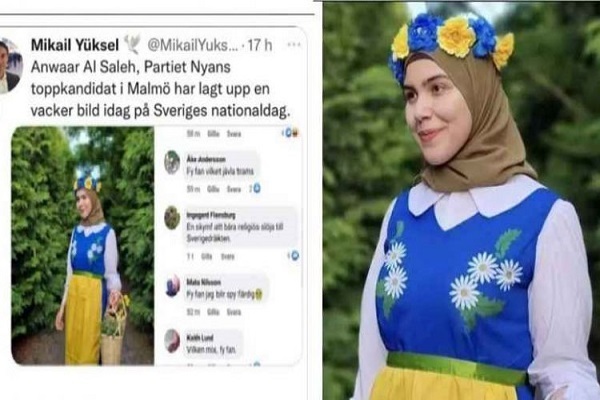Click Gilla under Mats Nilsson's comment
The height and width of the screenshot is (400, 600).
pos(213,312)
